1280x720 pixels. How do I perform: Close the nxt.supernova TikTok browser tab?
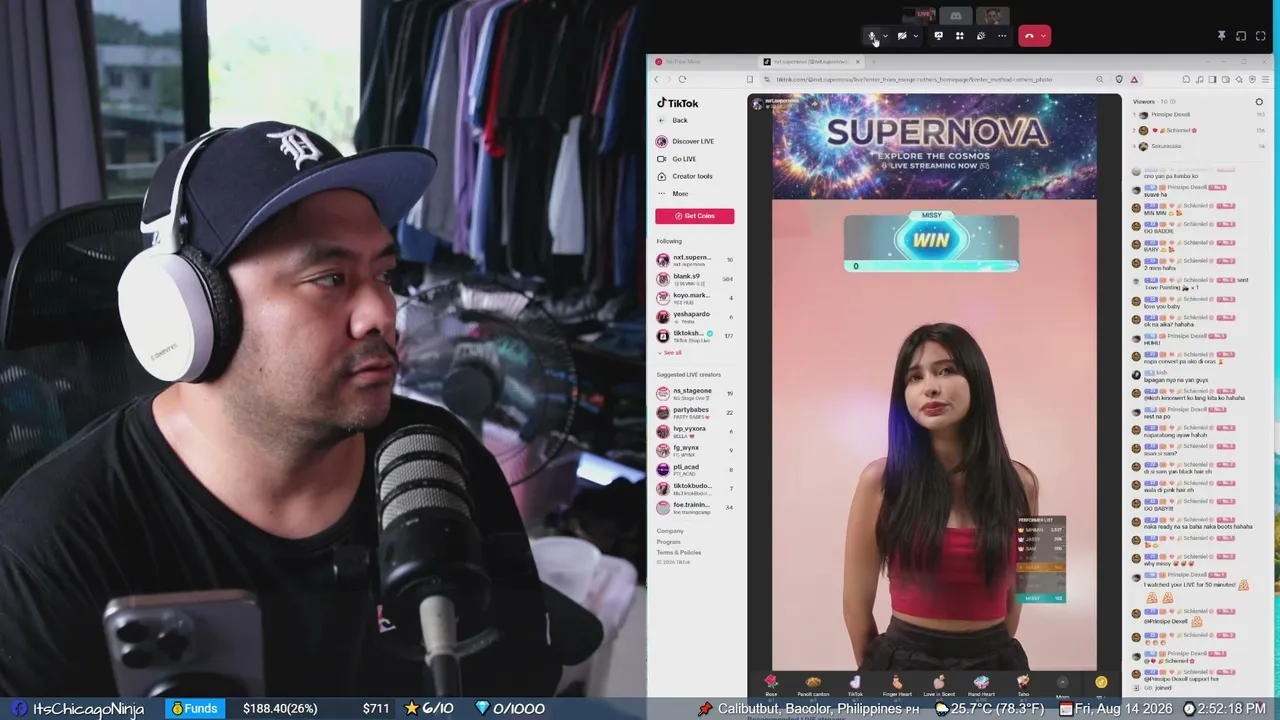pyautogui.click(x=858, y=62)
